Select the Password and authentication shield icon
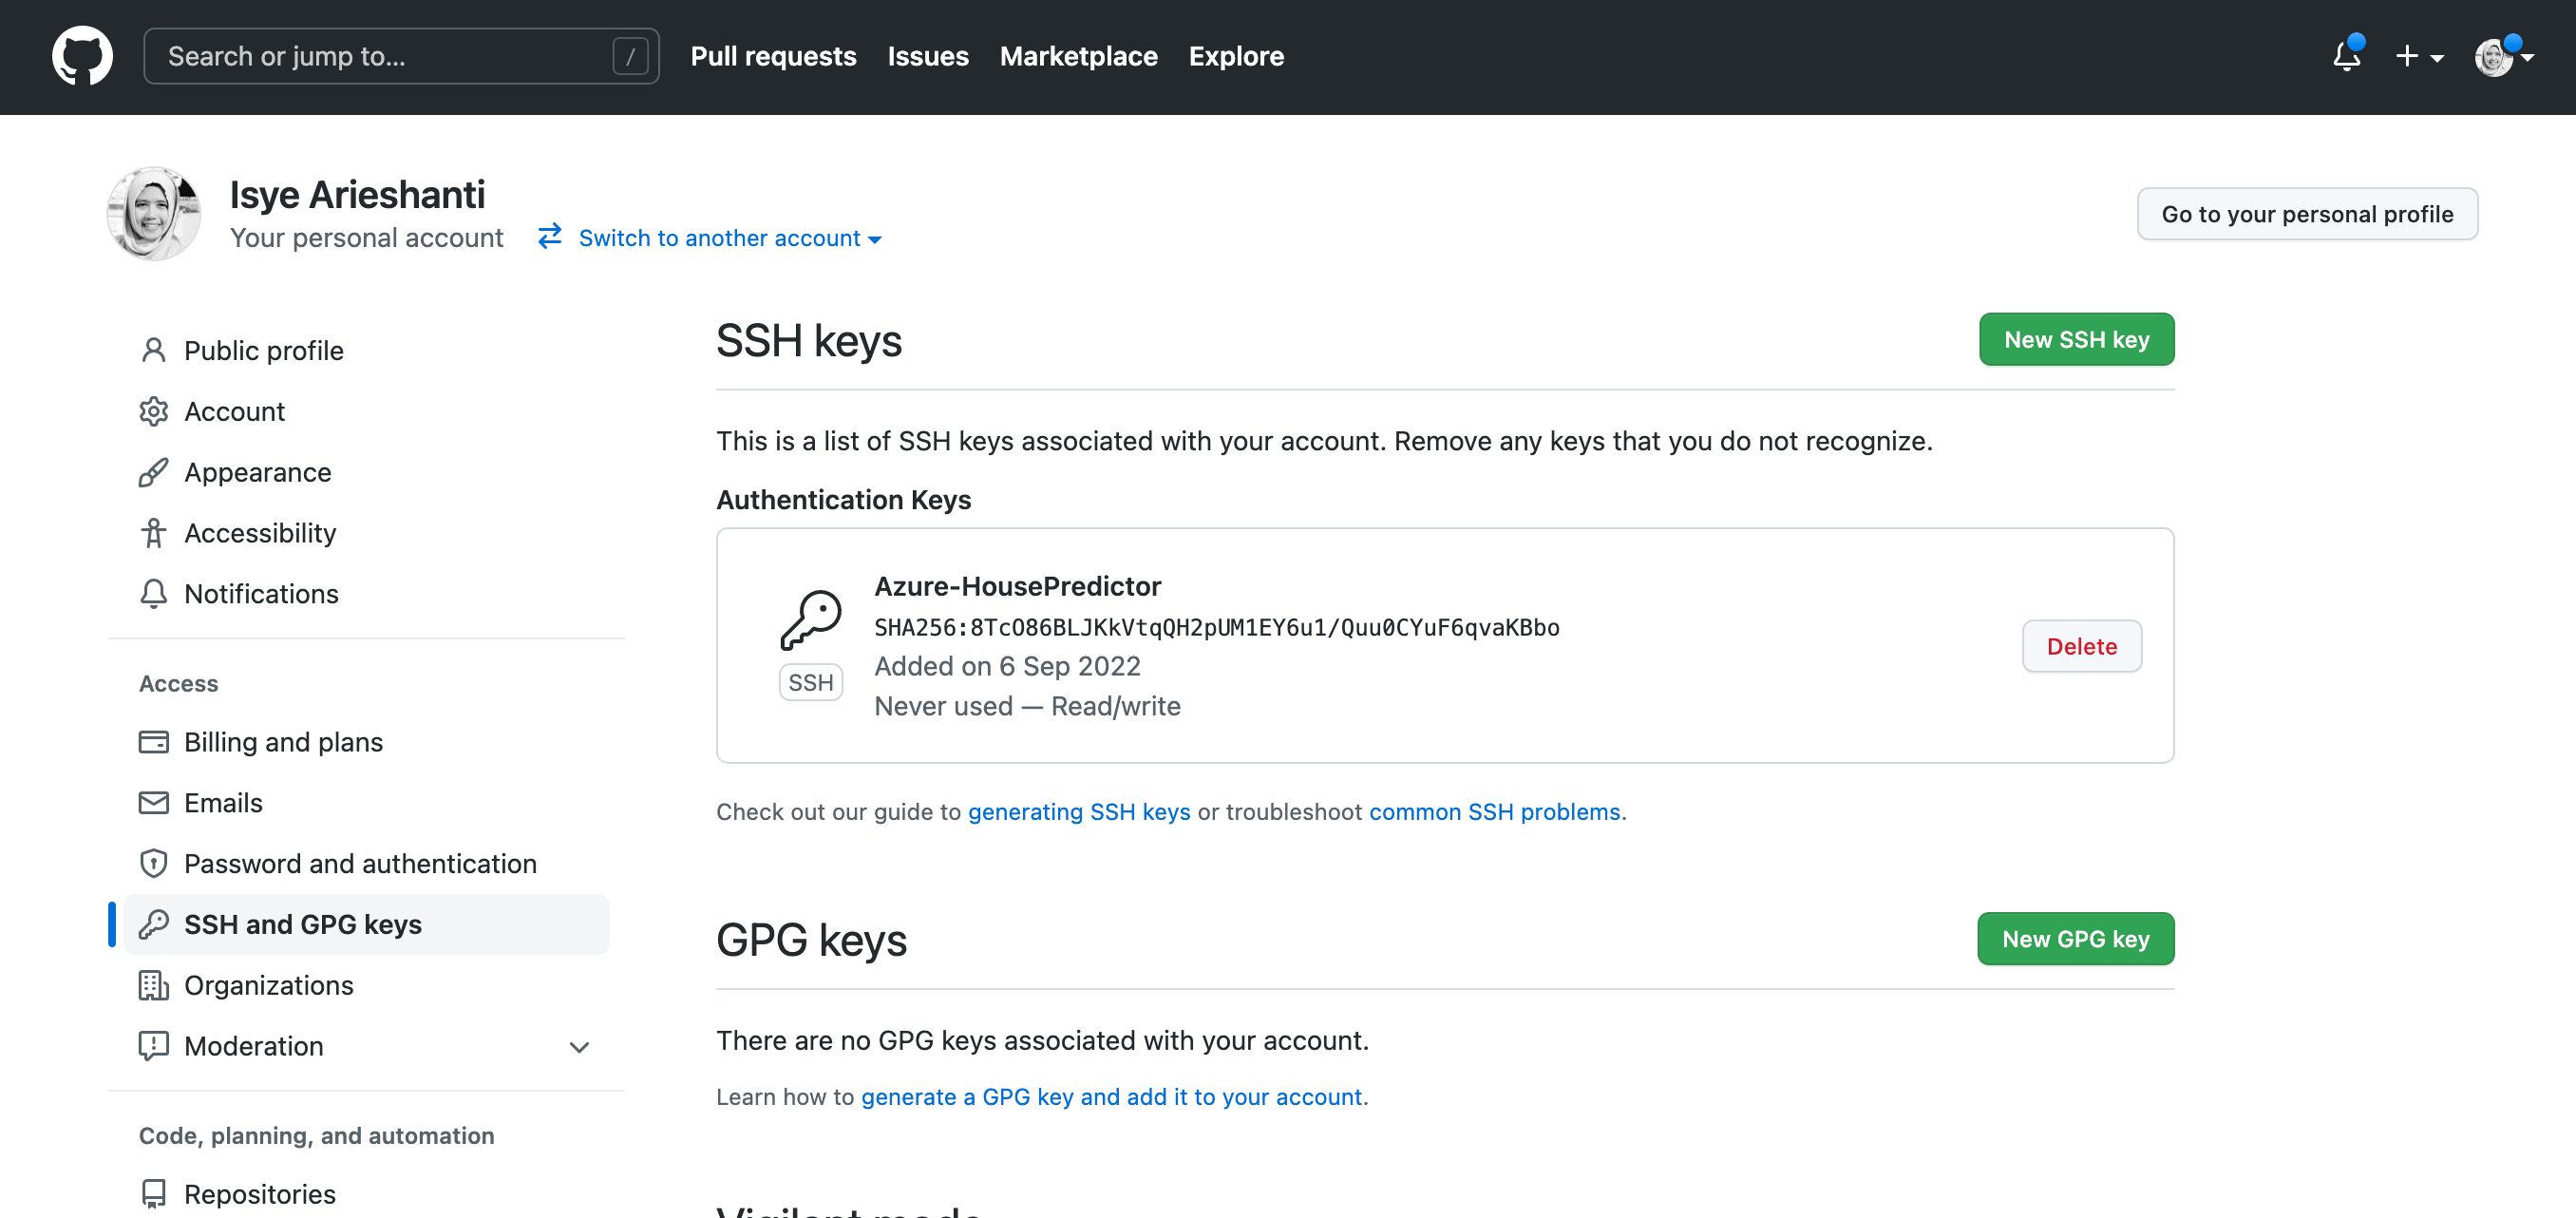 click(154, 863)
